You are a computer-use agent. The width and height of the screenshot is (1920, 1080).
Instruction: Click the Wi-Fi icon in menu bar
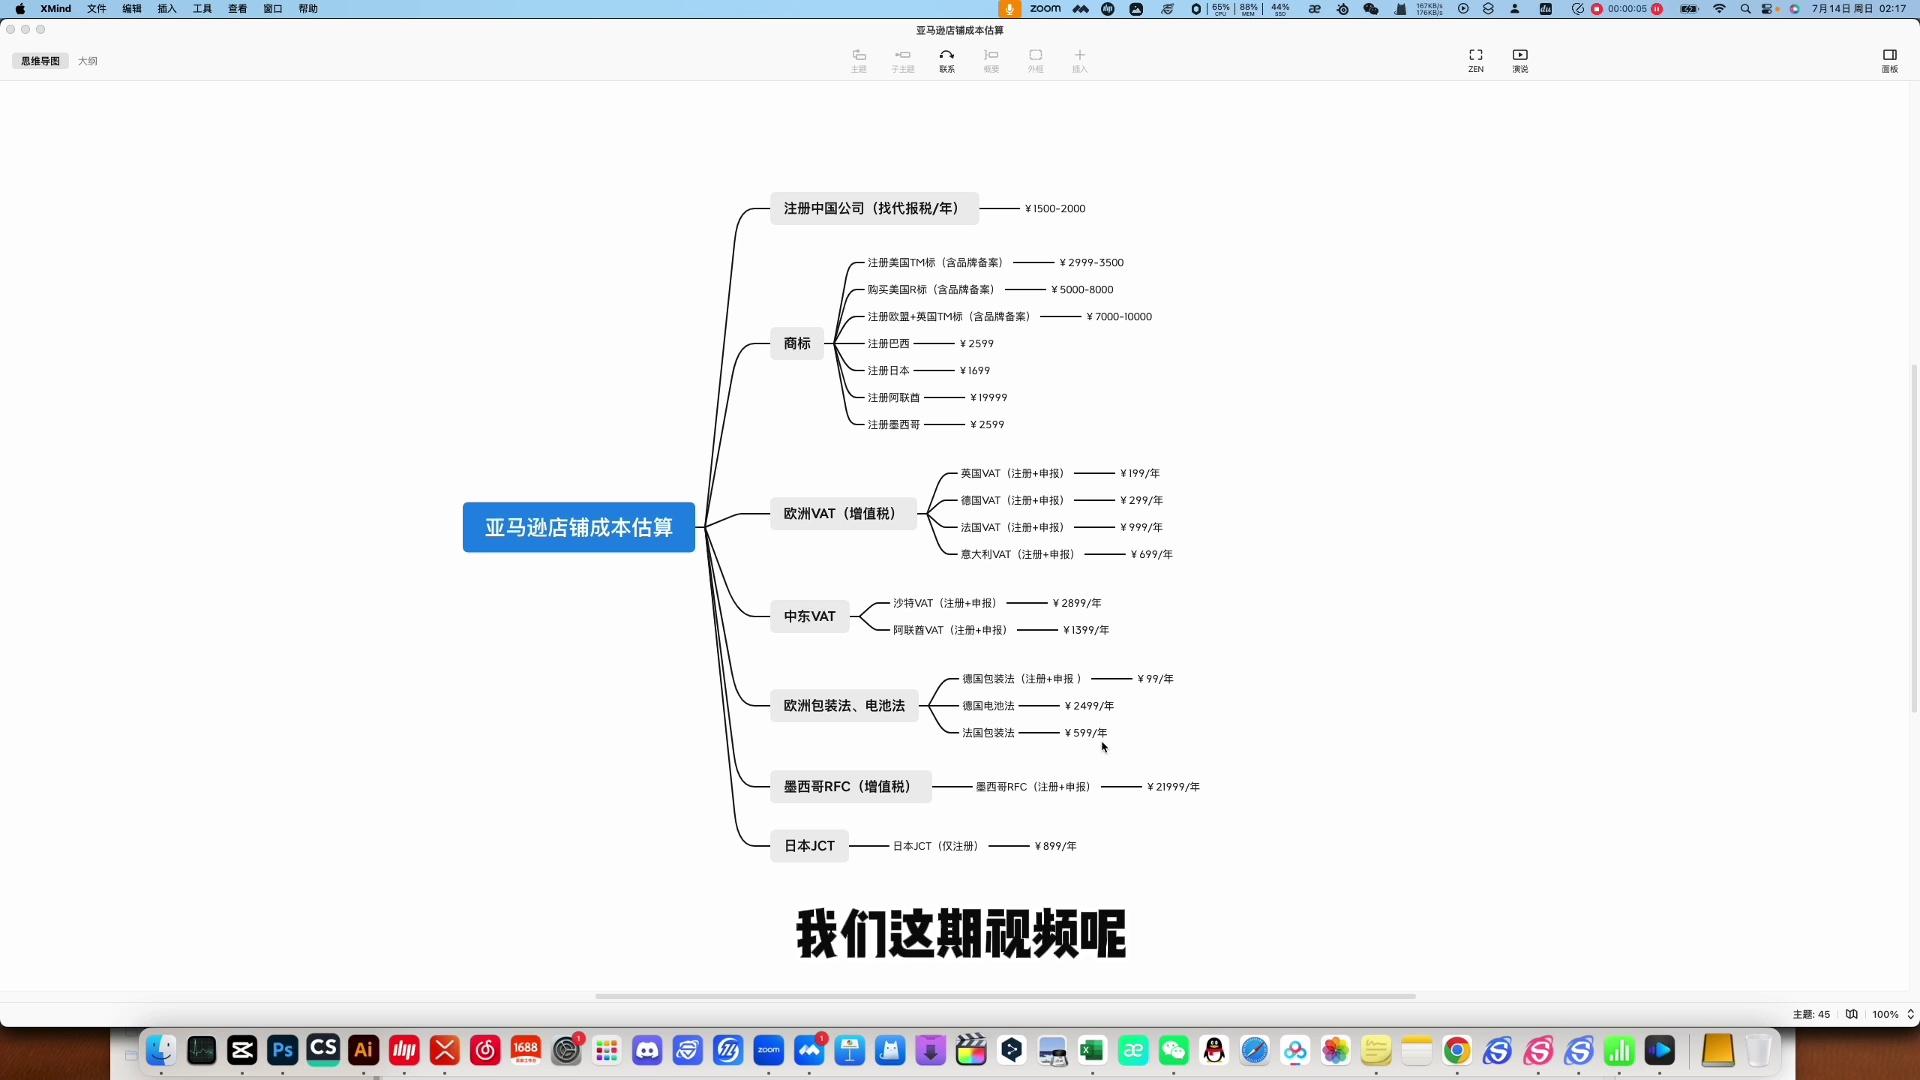coord(1719,9)
